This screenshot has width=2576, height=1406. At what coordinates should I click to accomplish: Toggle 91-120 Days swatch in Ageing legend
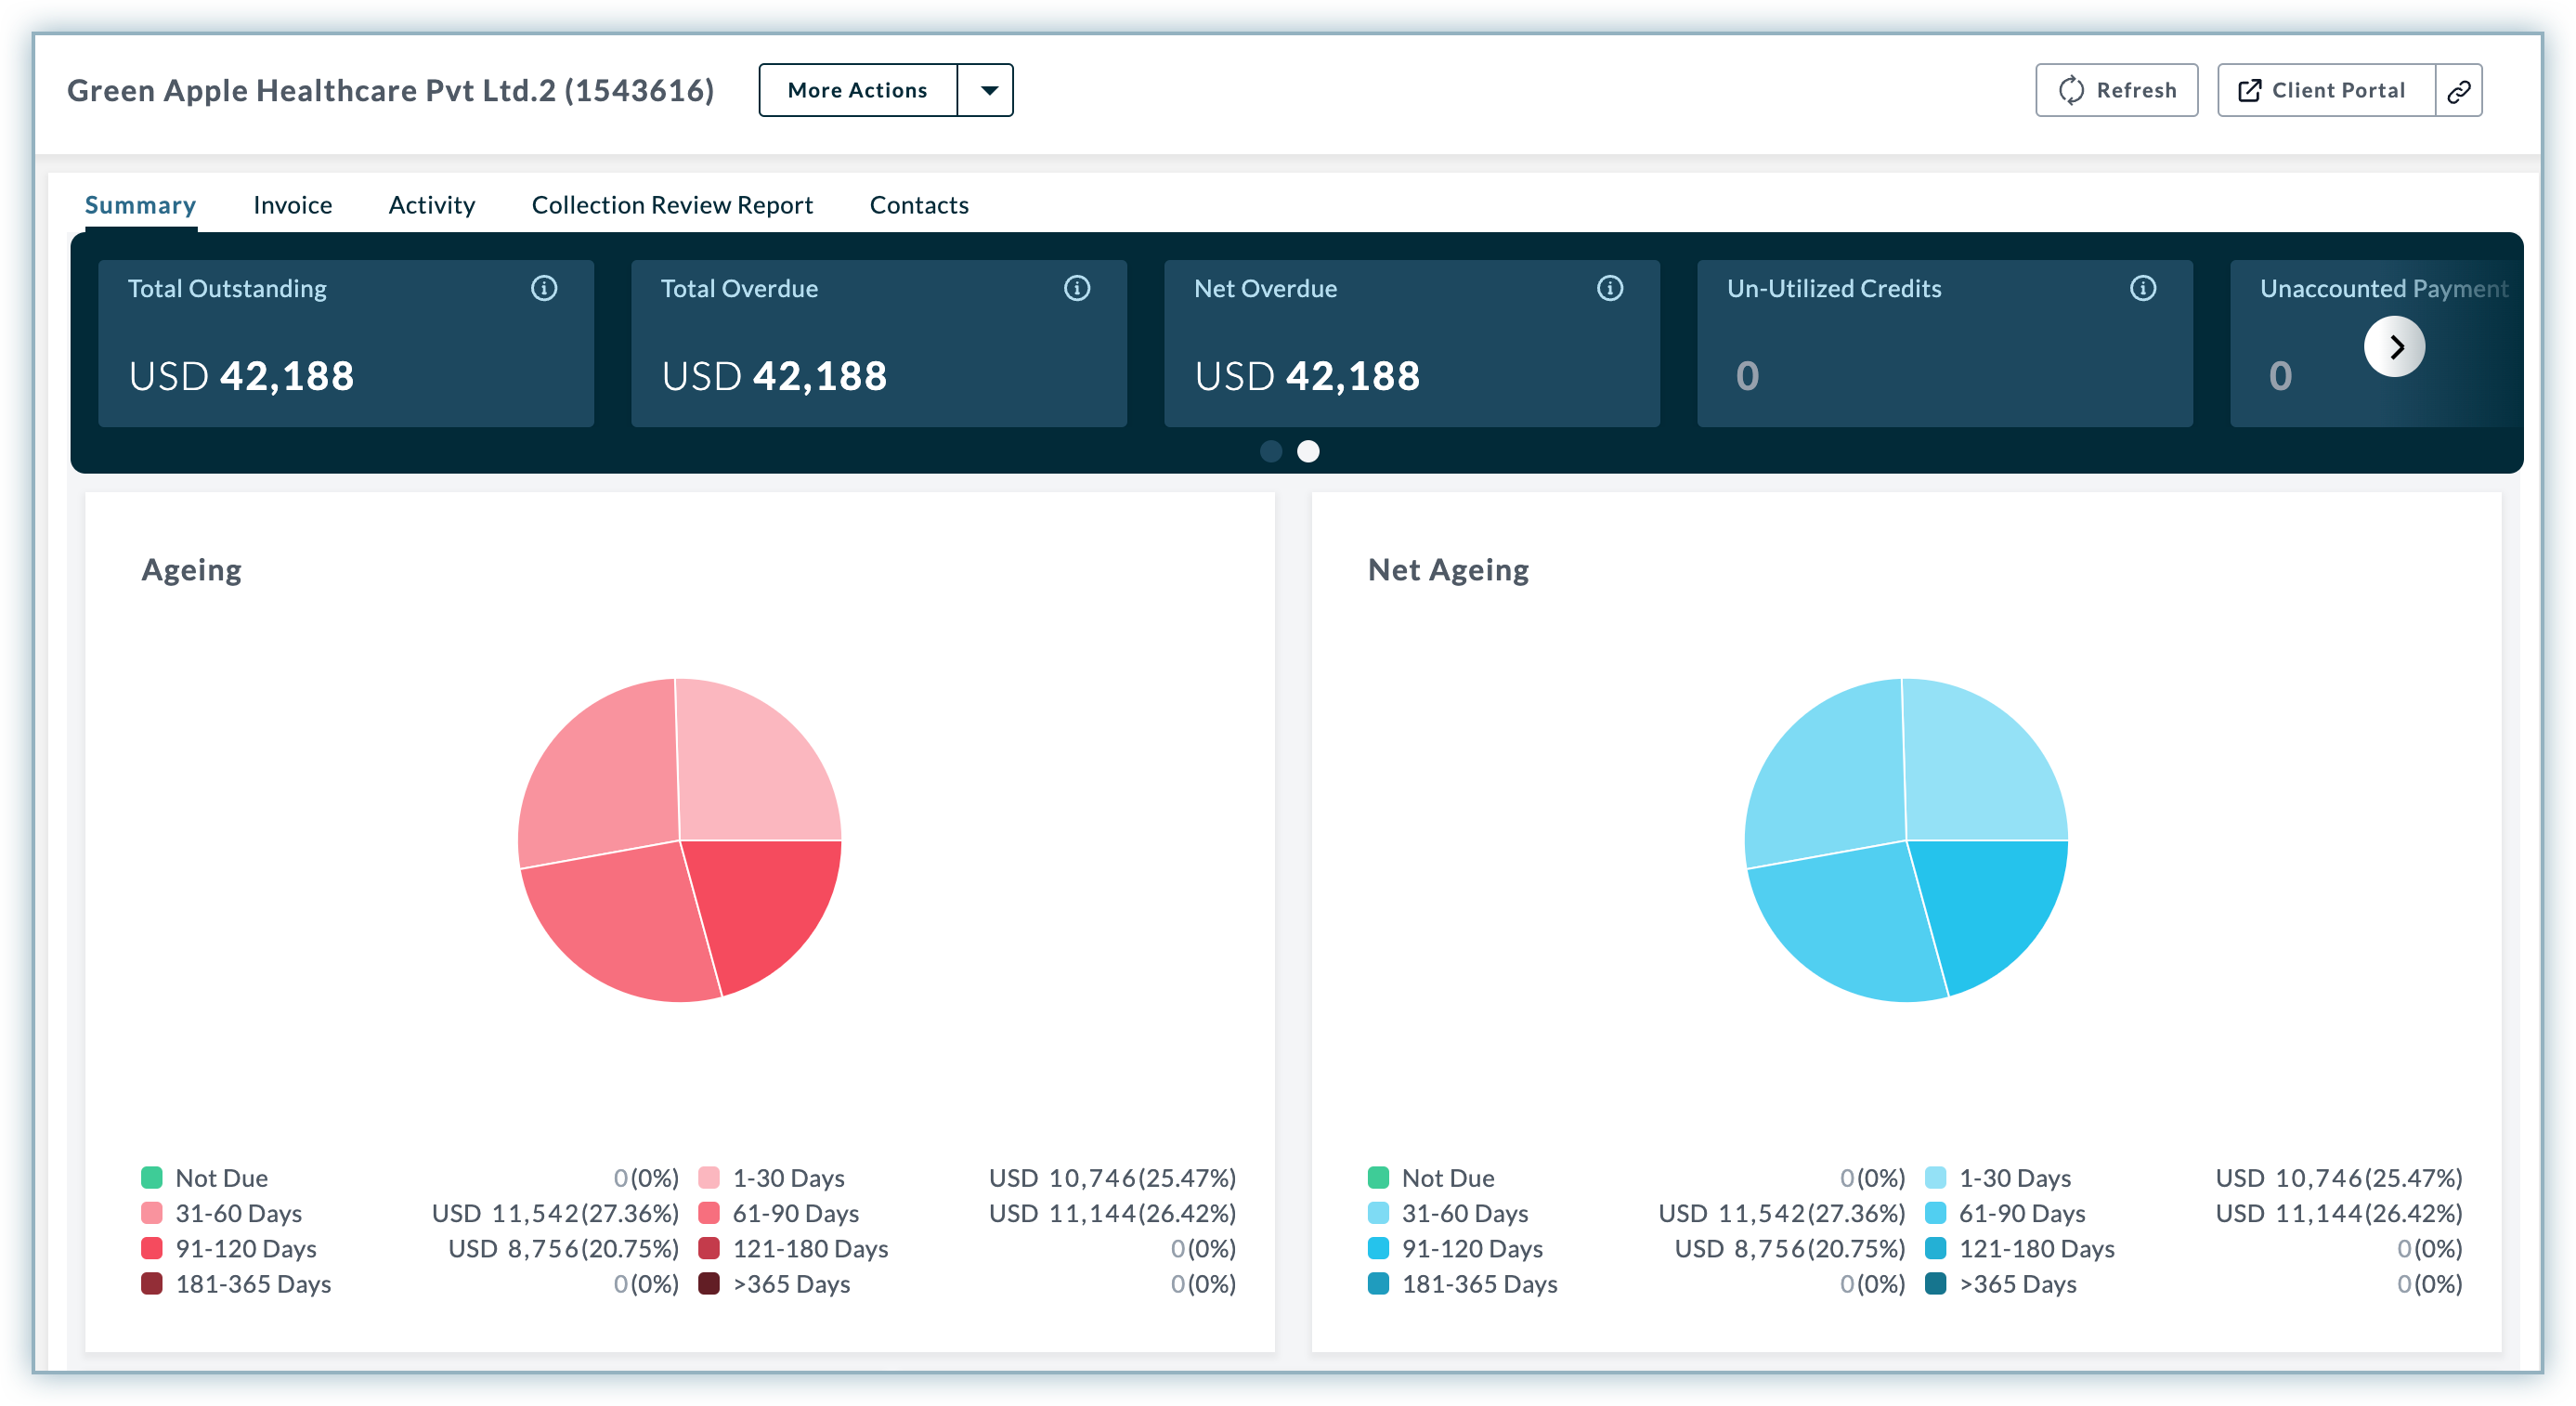pos(152,1248)
